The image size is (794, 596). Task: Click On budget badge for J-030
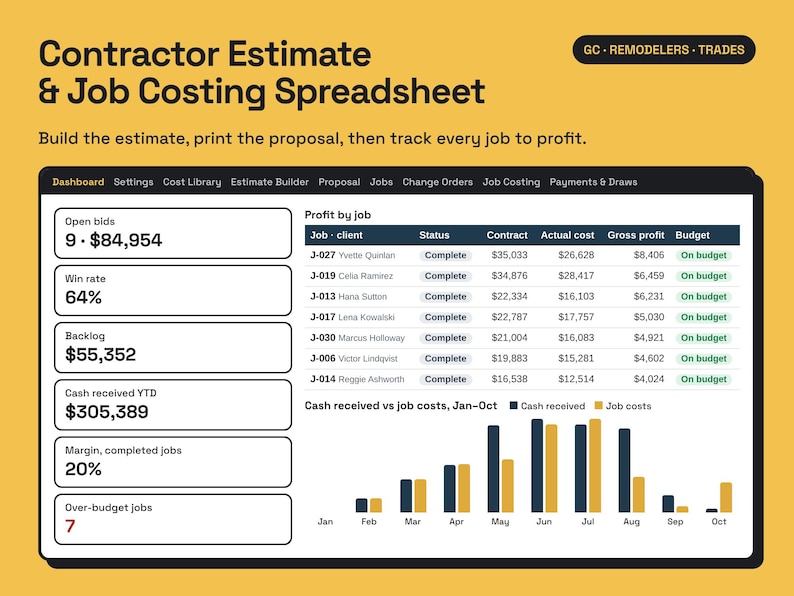[x=703, y=338]
